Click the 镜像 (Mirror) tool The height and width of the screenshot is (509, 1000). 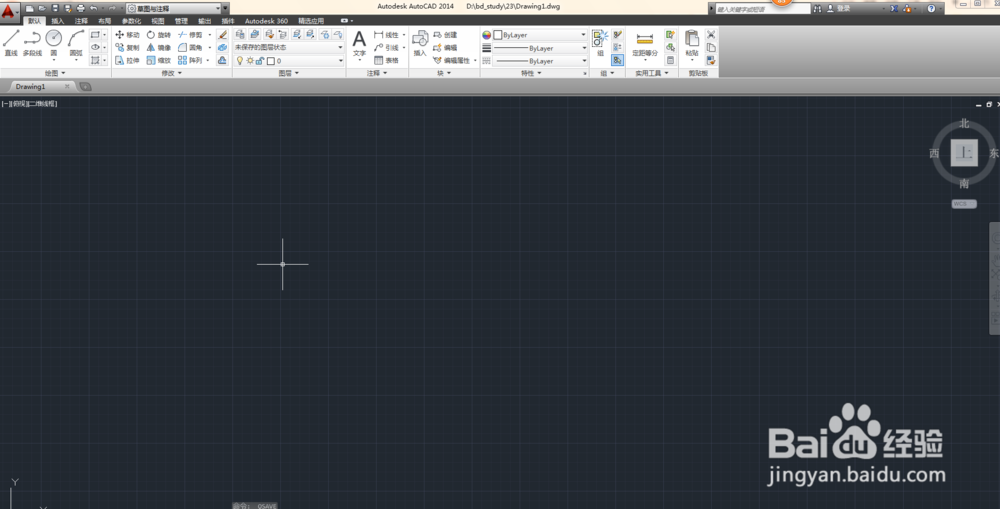[x=158, y=47]
